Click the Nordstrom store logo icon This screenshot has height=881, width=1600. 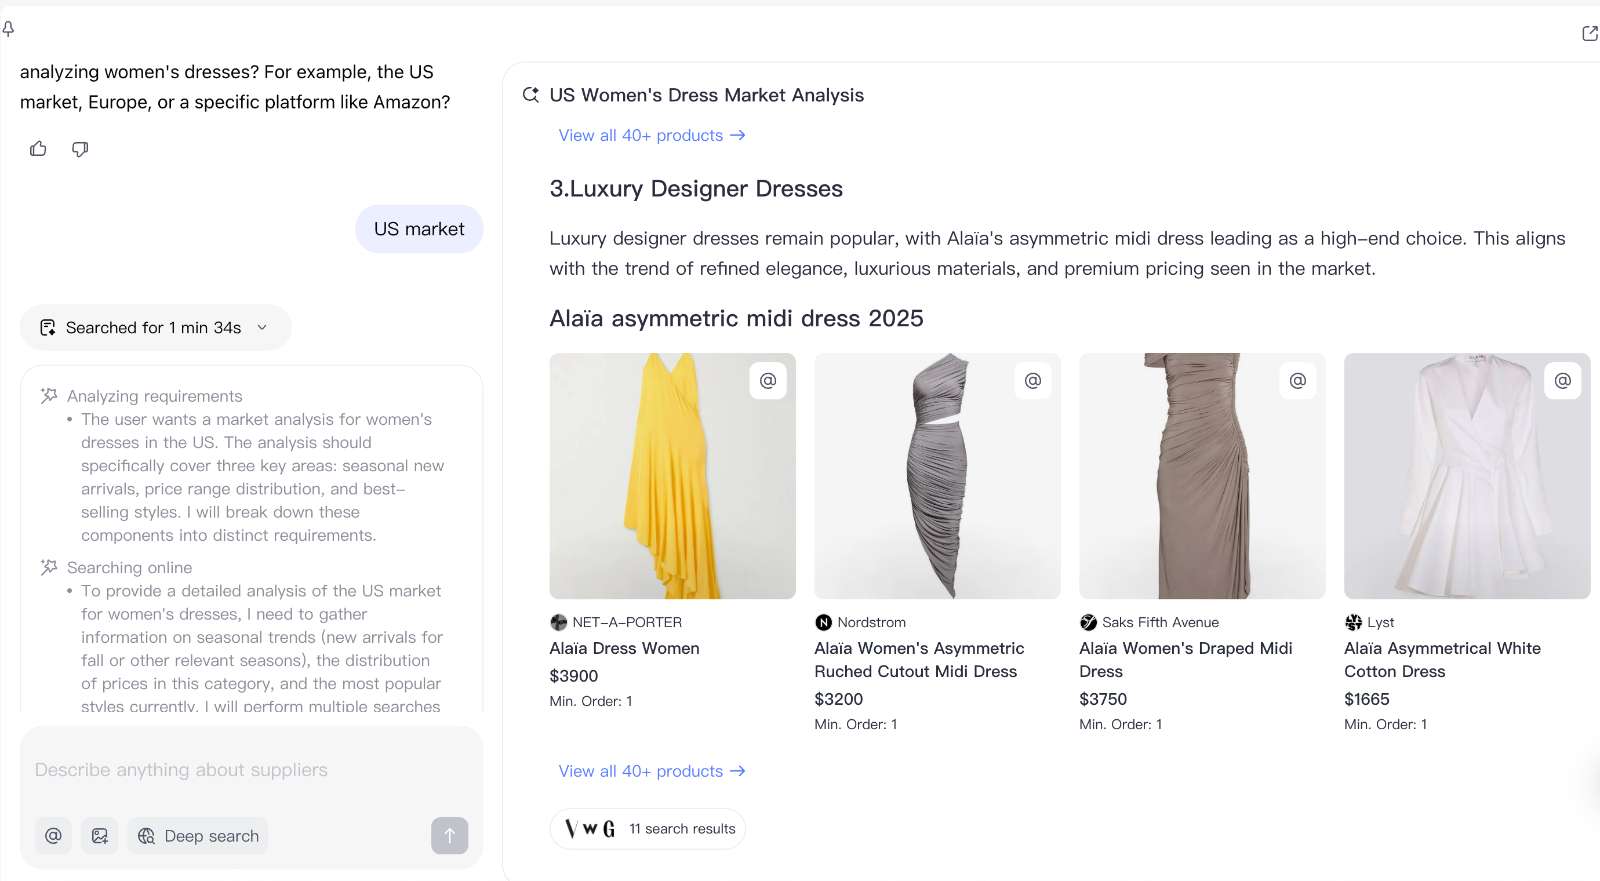coord(823,622)
